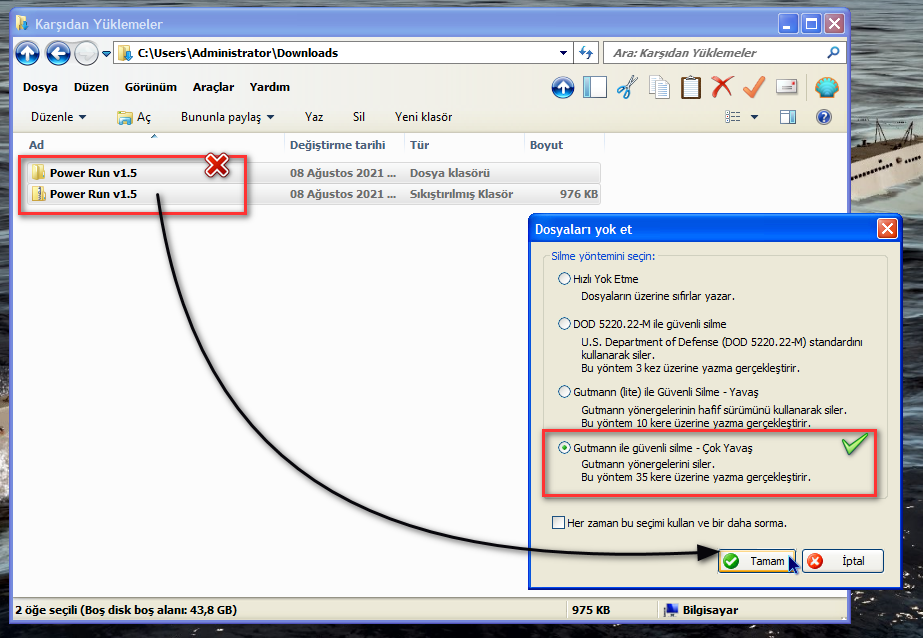
Task: Click the Tamam button
Action: click(x=757, y=561)
